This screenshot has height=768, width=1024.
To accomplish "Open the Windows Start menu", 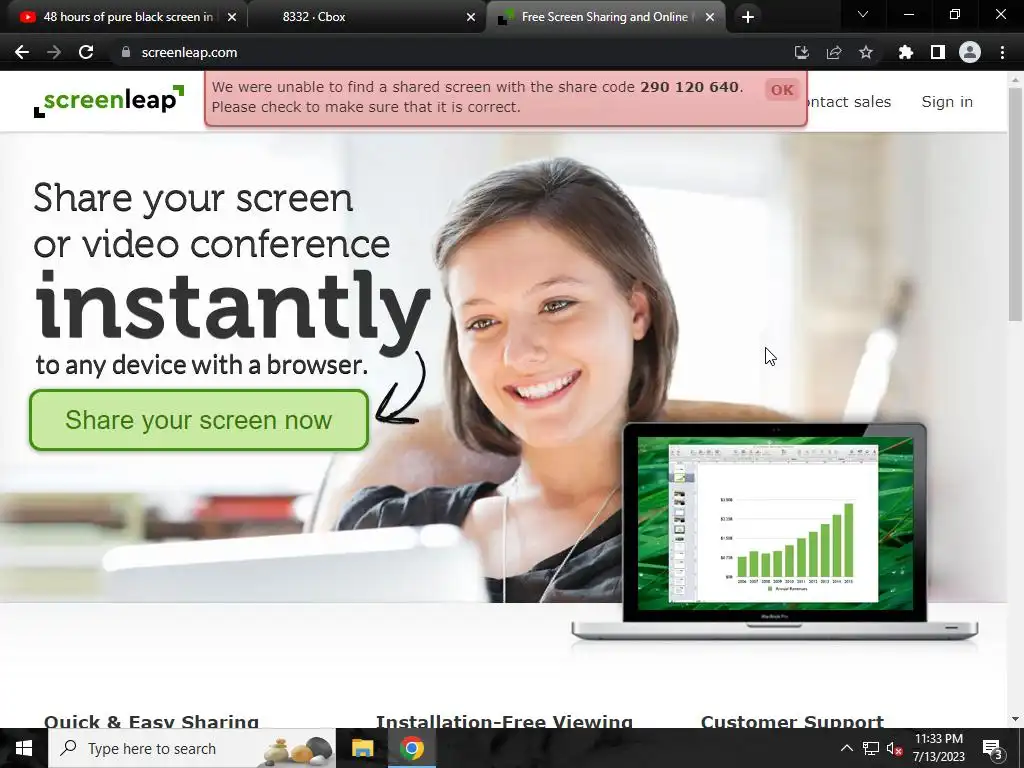I will (24, 748).
